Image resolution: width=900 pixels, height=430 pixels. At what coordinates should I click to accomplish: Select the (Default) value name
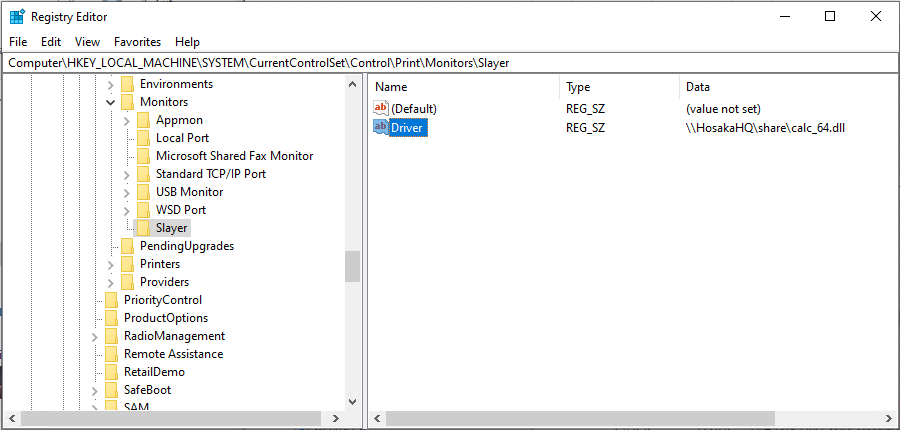tap(414, 109)
